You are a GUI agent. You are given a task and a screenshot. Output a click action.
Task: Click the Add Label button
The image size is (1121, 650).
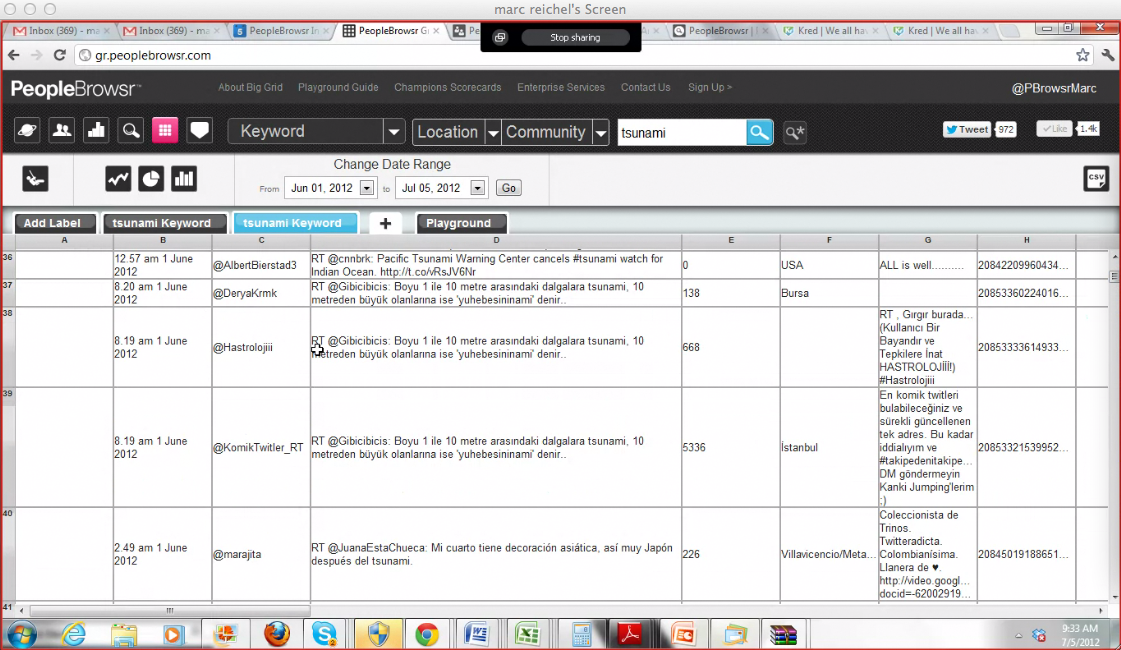tap(55, 223)
